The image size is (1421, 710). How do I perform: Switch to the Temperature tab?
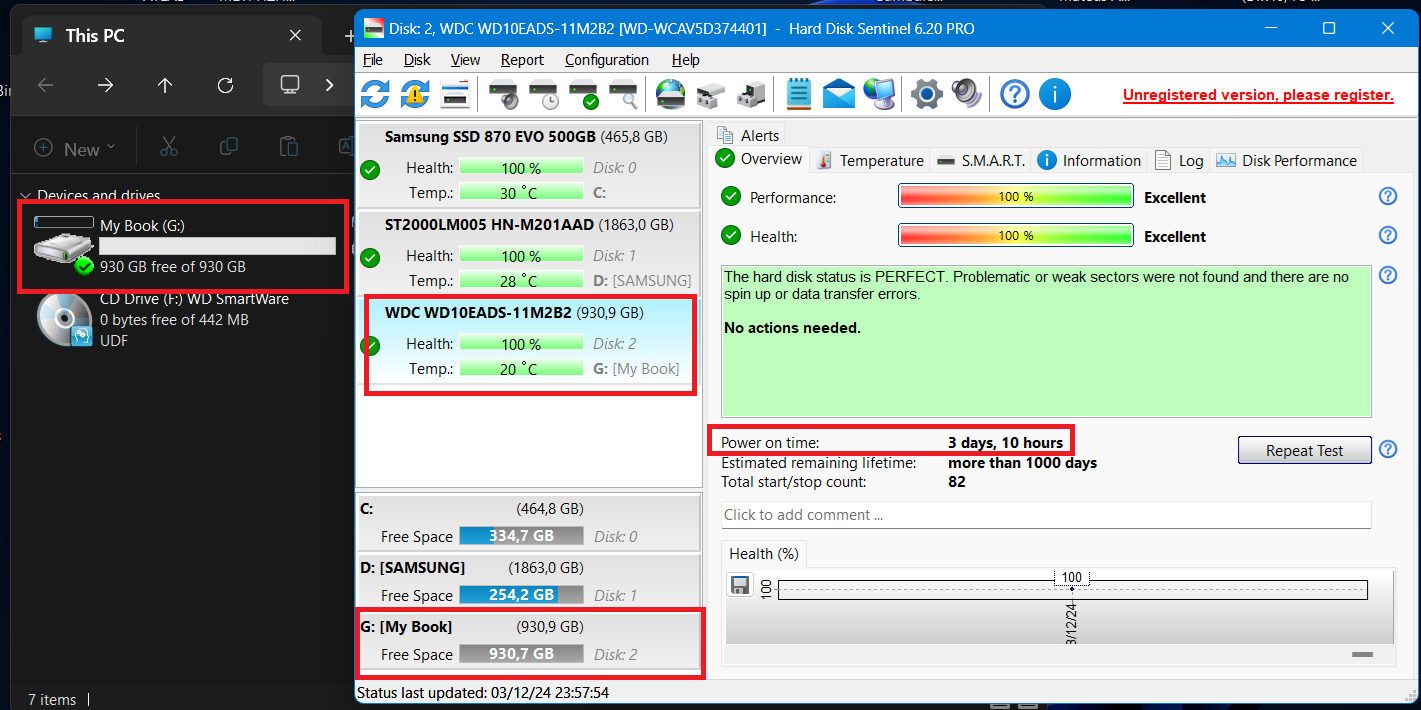tap(869, 160)
